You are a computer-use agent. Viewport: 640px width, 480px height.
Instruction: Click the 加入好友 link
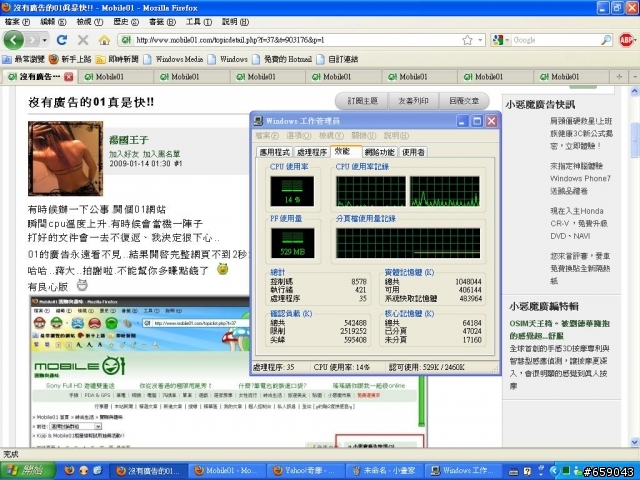pyautogui.click(x=123, y=154)
